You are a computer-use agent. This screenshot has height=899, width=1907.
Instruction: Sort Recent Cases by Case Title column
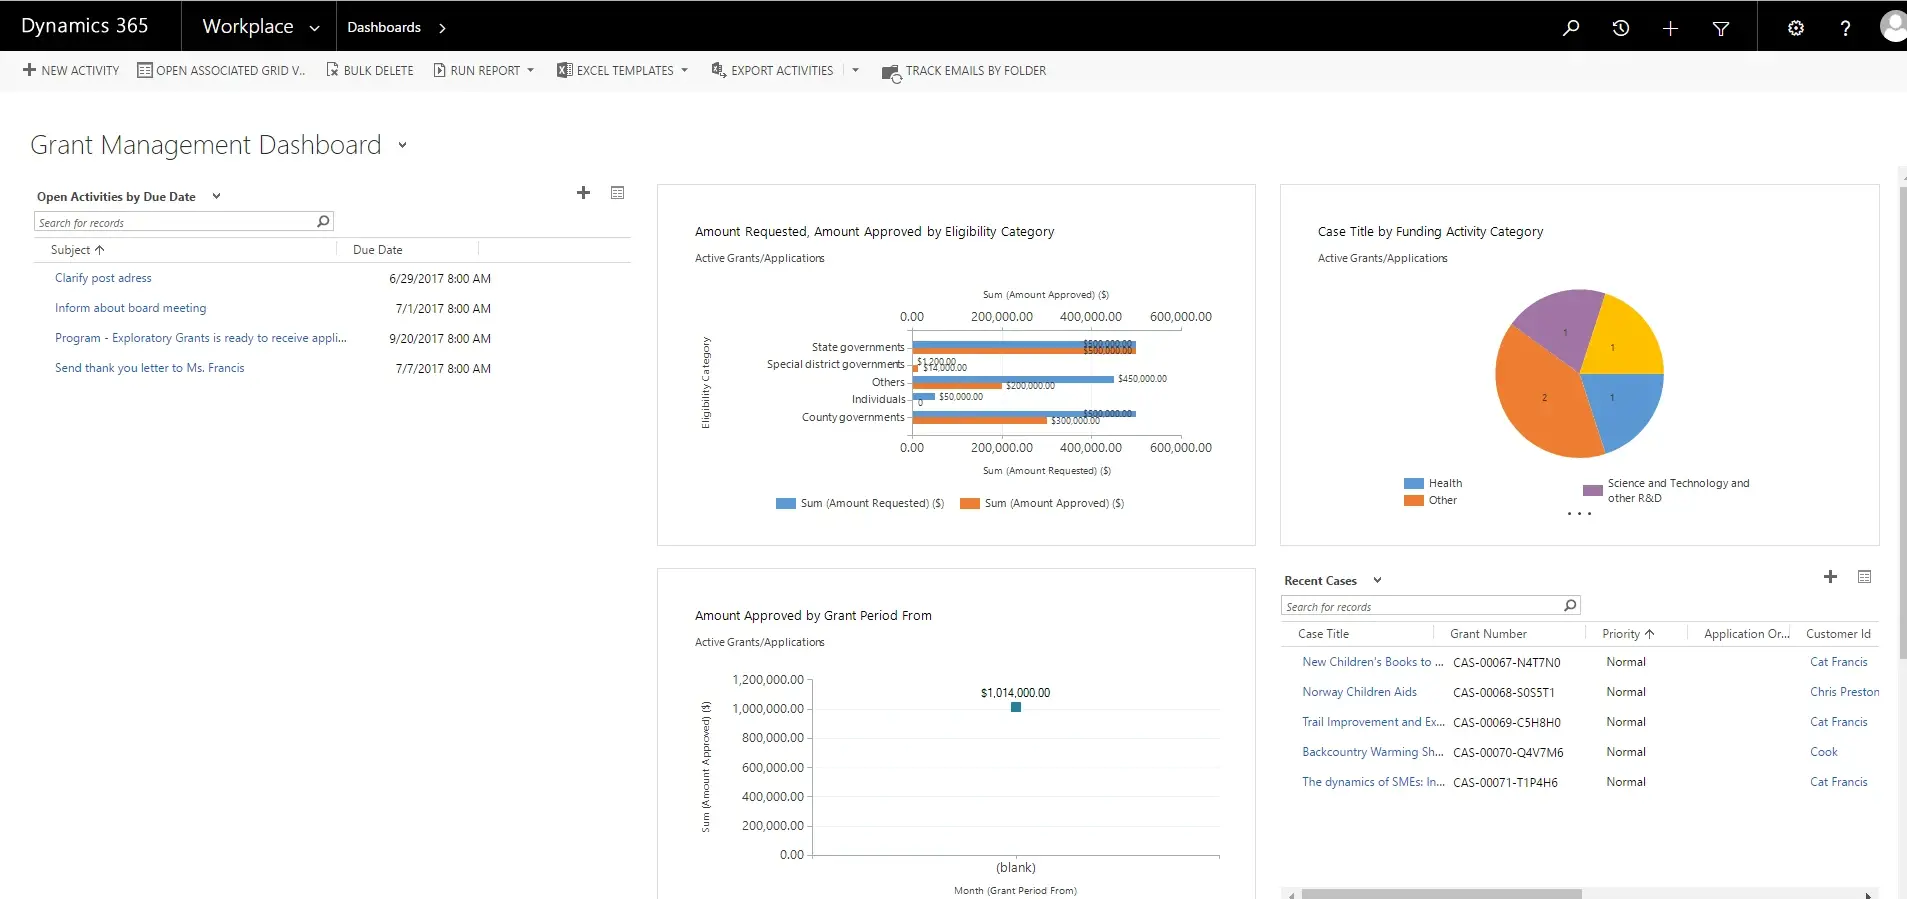(1323, 634)
